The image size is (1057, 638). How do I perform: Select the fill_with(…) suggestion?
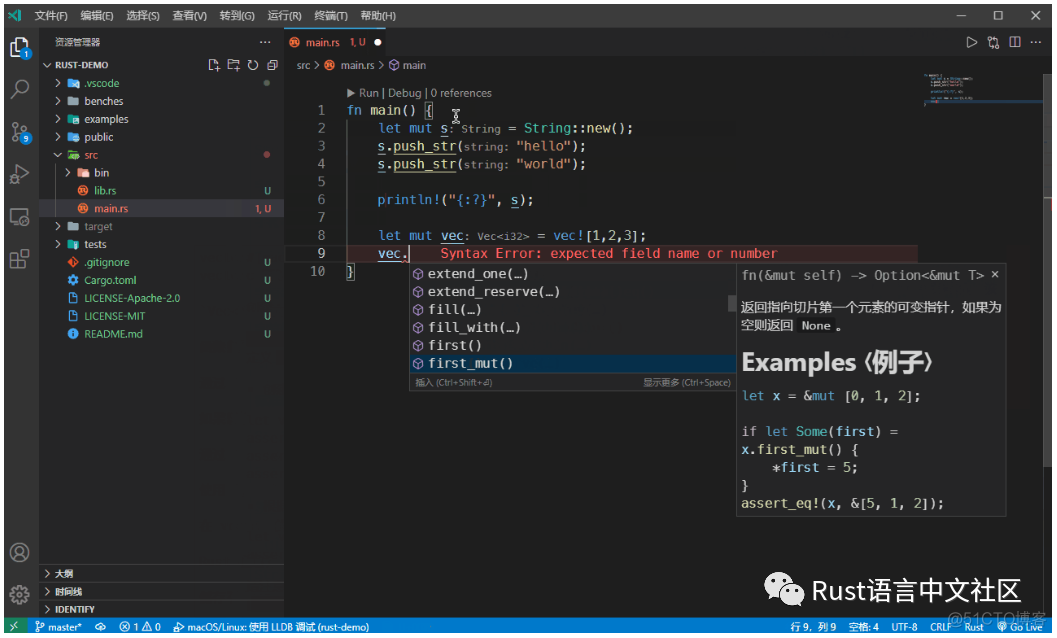[572, 328]
